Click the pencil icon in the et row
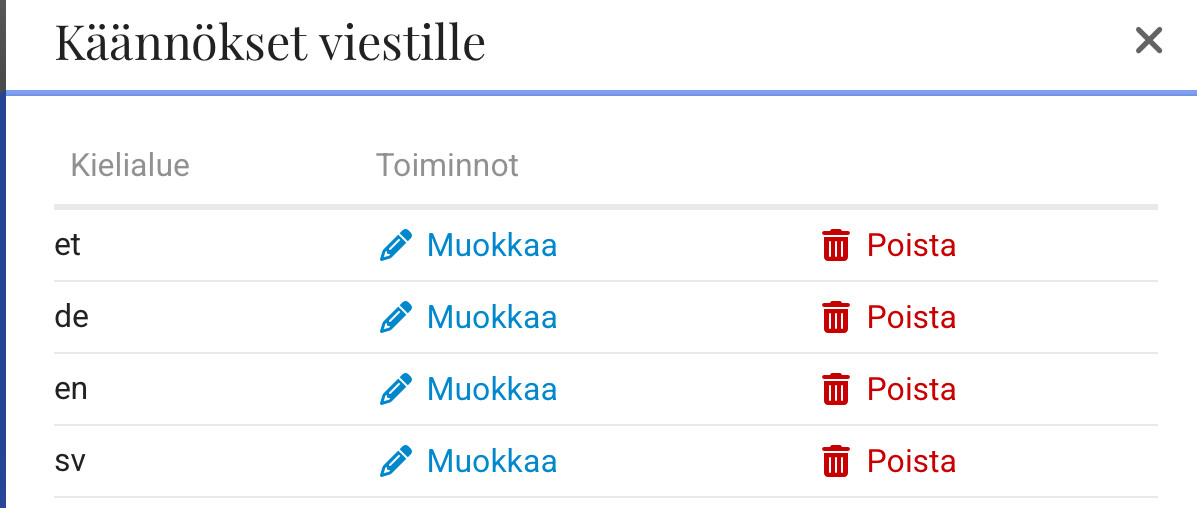This screenshot has width=1197, height=508. point(396,245)
